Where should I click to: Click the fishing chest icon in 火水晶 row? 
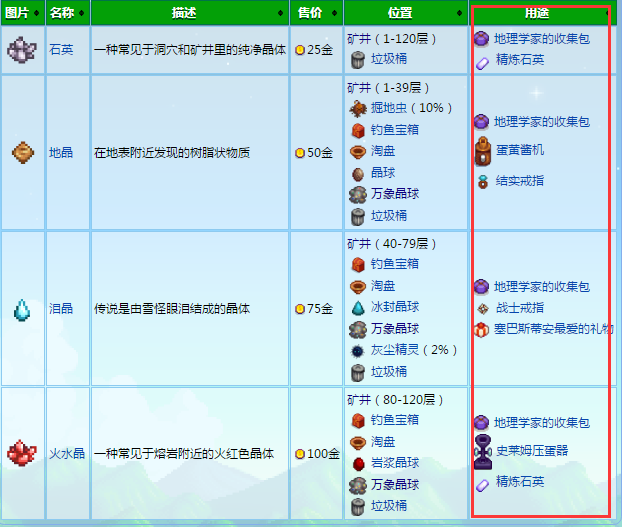click(358, 421)
